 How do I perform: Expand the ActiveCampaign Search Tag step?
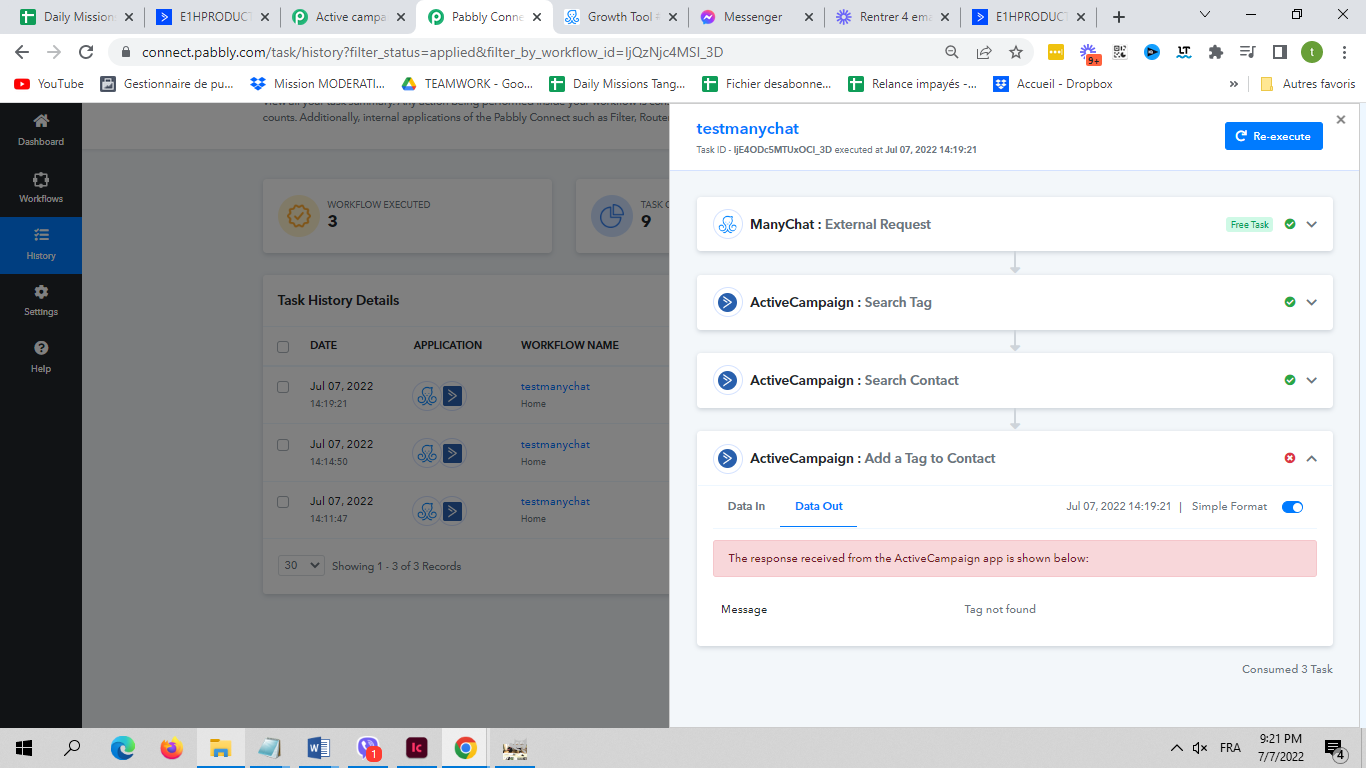[x=1312, y=302]
